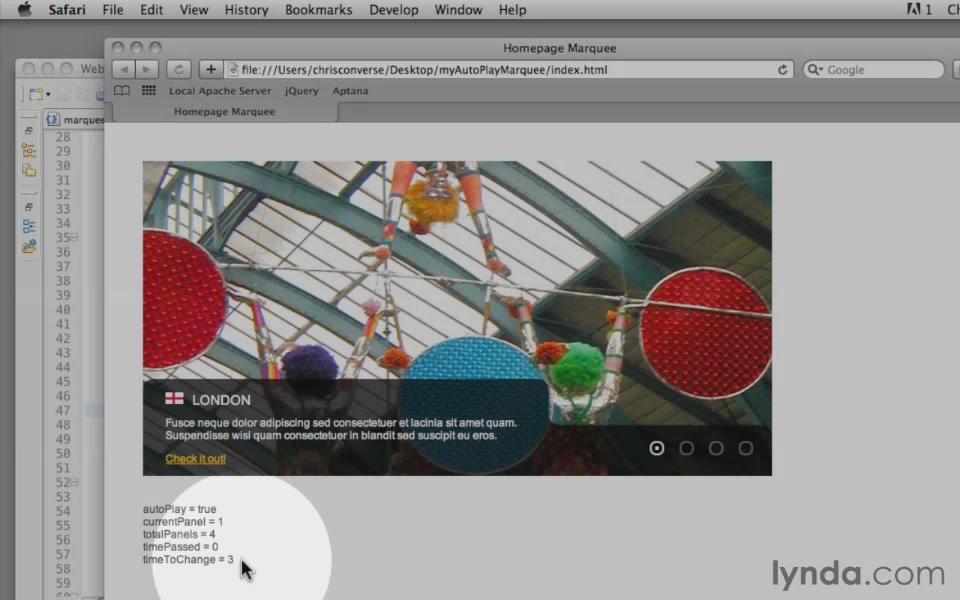The width and height of the screenshot is (960, 600).
Task: Open the Help menu
Action: coord(512,10)
